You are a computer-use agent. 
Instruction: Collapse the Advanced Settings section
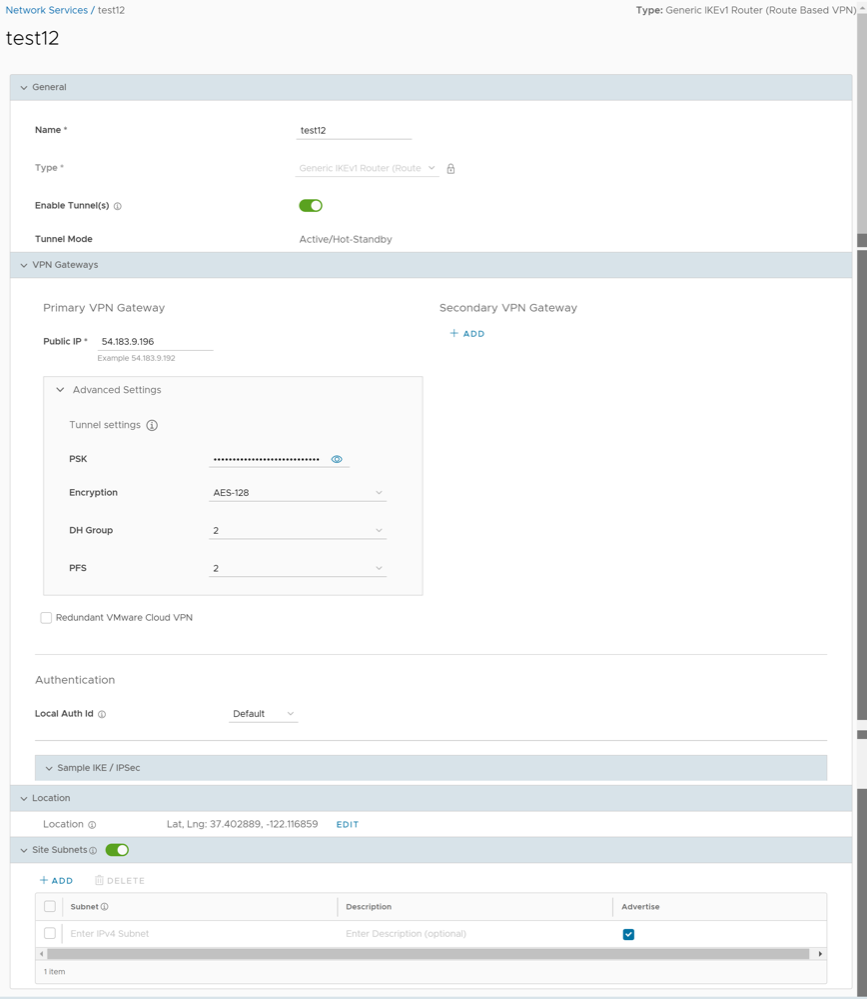coord(61,390)
